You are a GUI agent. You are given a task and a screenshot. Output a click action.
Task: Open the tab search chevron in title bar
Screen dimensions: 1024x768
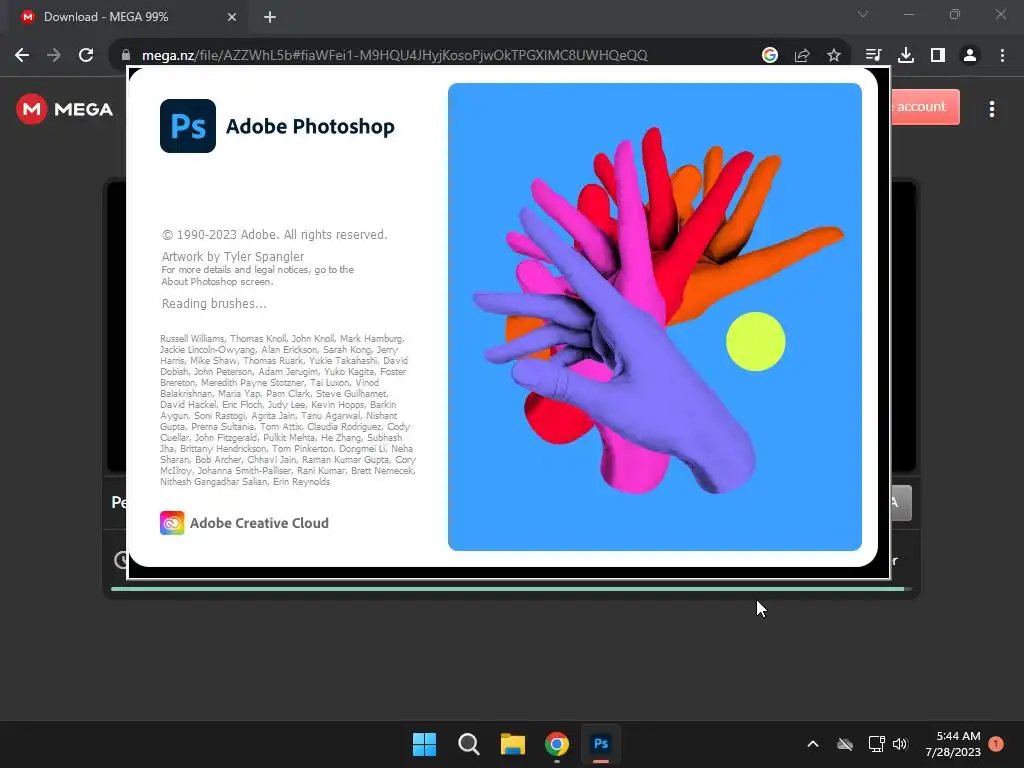(863, 14)
